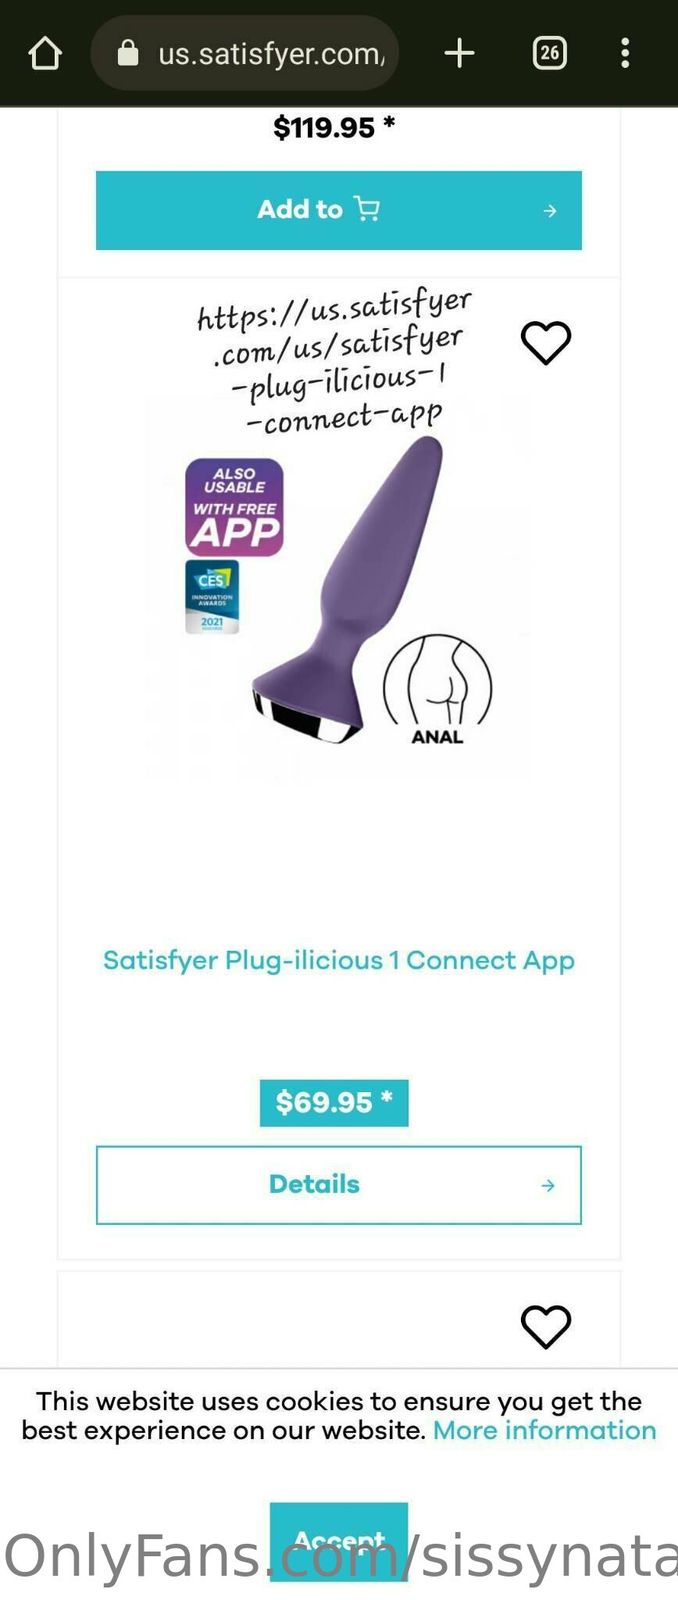Open the tab switcher showing 26 tabs

point(550,53)
